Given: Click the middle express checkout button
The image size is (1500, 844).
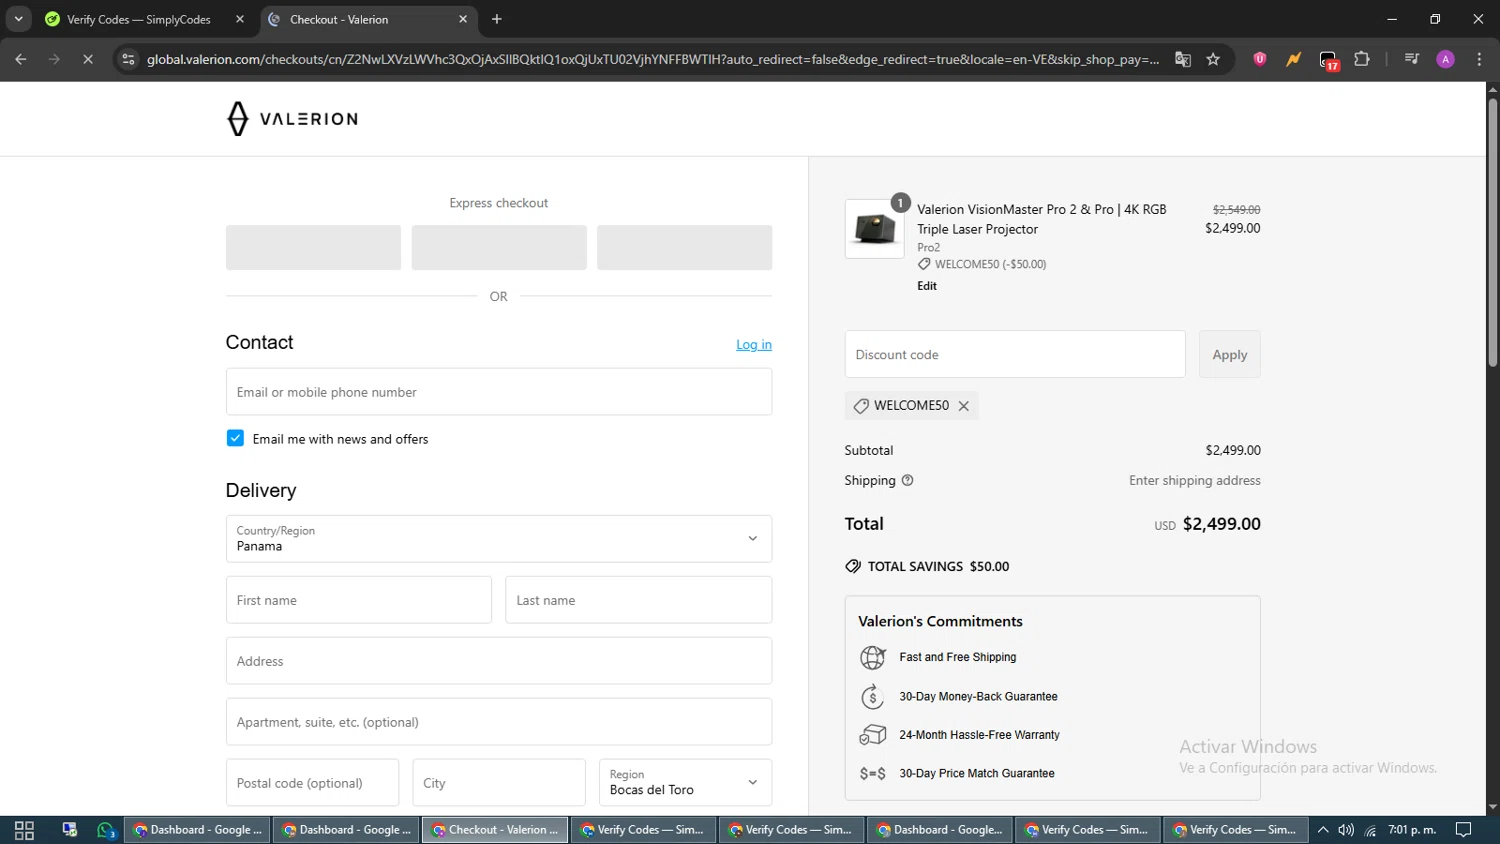Looking at the screenshot, I should tap(499, 247).
